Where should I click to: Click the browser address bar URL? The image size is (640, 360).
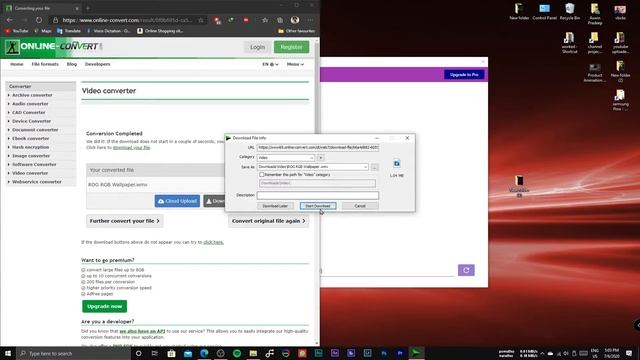127,20
